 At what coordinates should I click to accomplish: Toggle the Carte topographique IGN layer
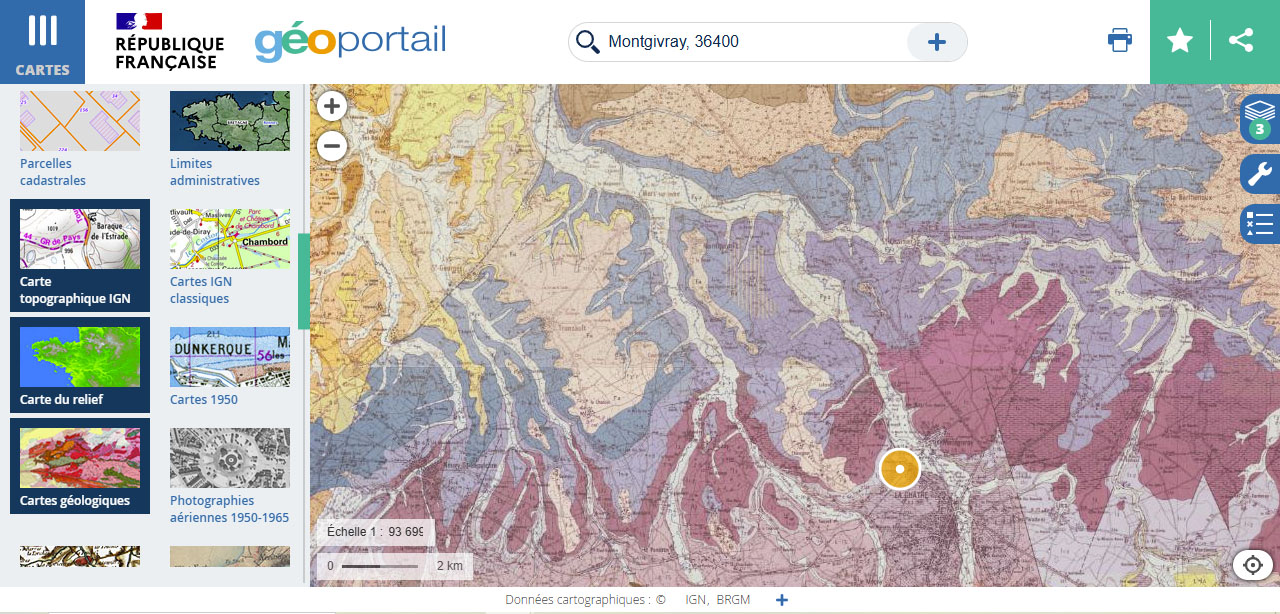80,256
